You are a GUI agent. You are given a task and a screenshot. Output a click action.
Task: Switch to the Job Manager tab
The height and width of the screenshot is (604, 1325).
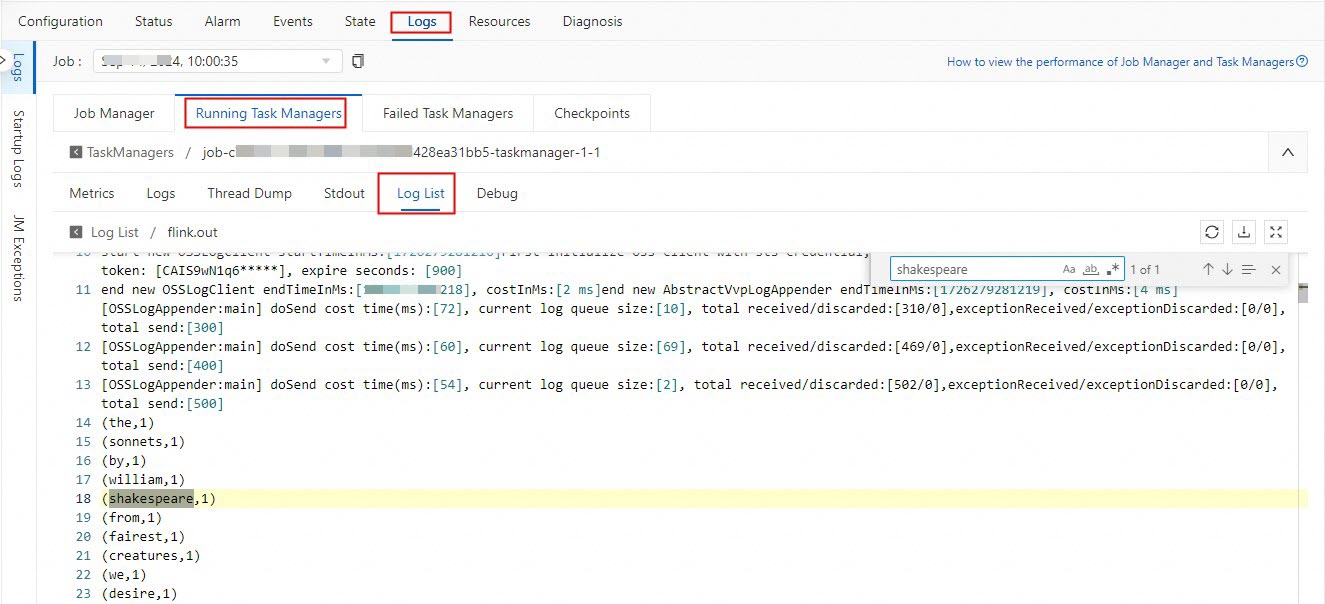click(114, 113)
